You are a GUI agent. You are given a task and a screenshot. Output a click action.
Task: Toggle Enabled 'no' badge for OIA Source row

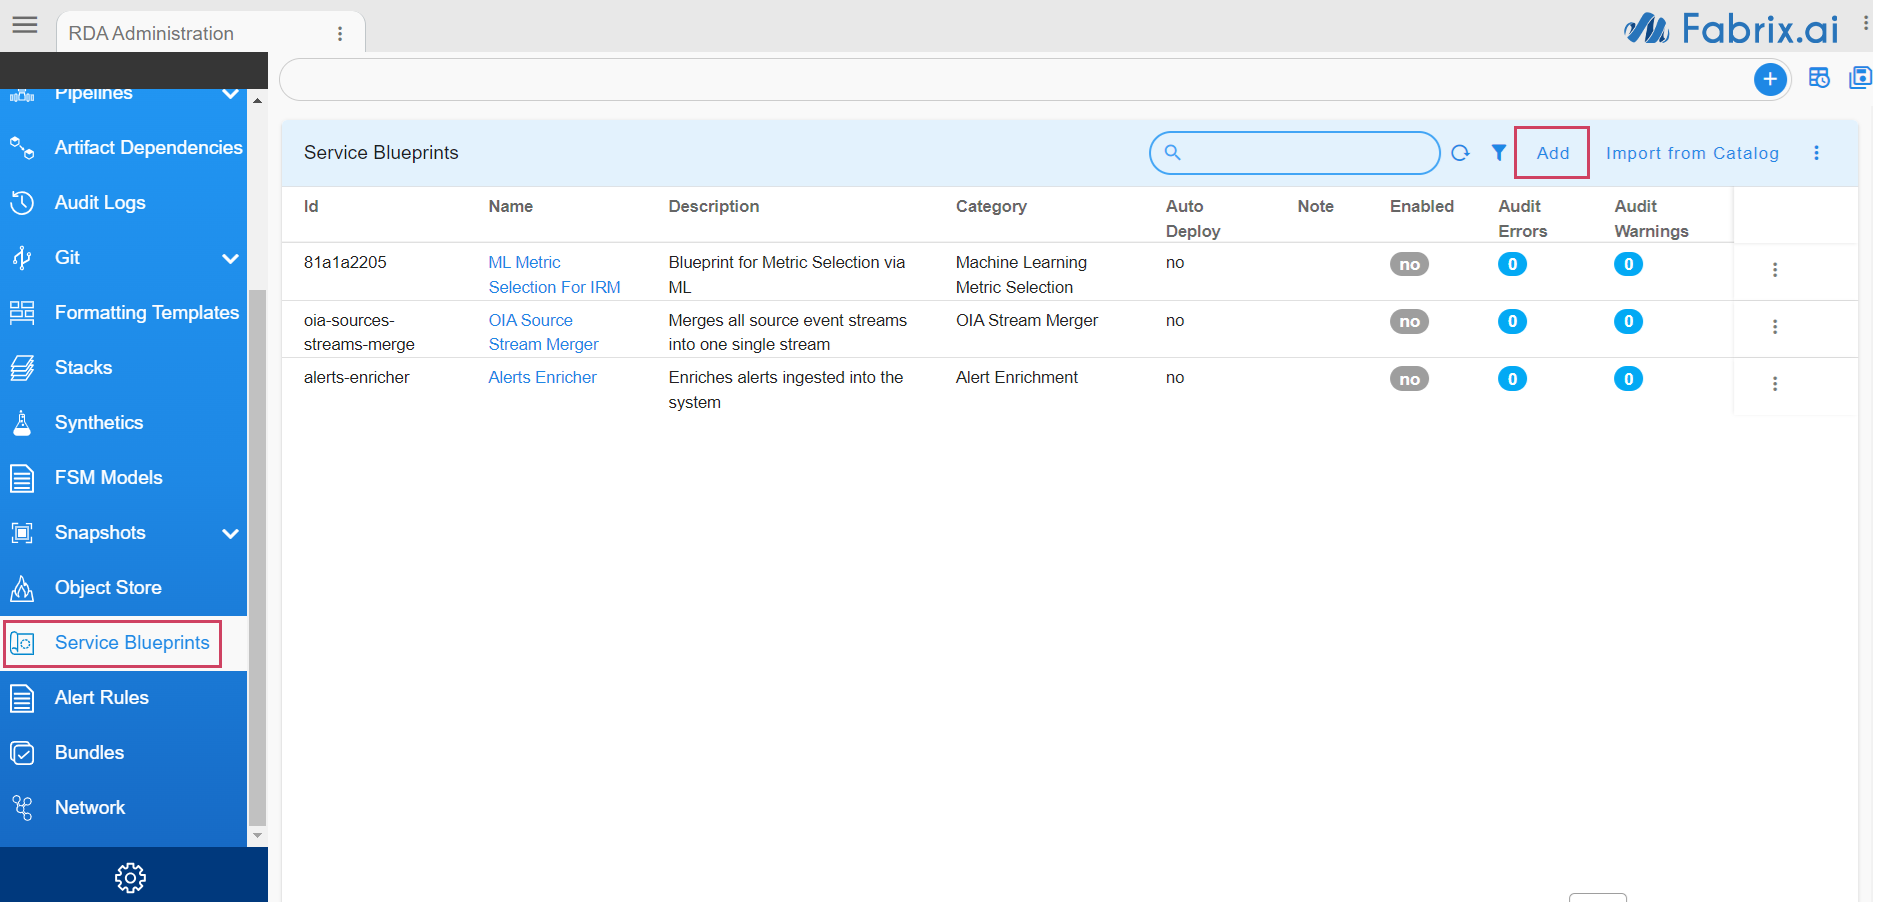tap(1409, 322)
